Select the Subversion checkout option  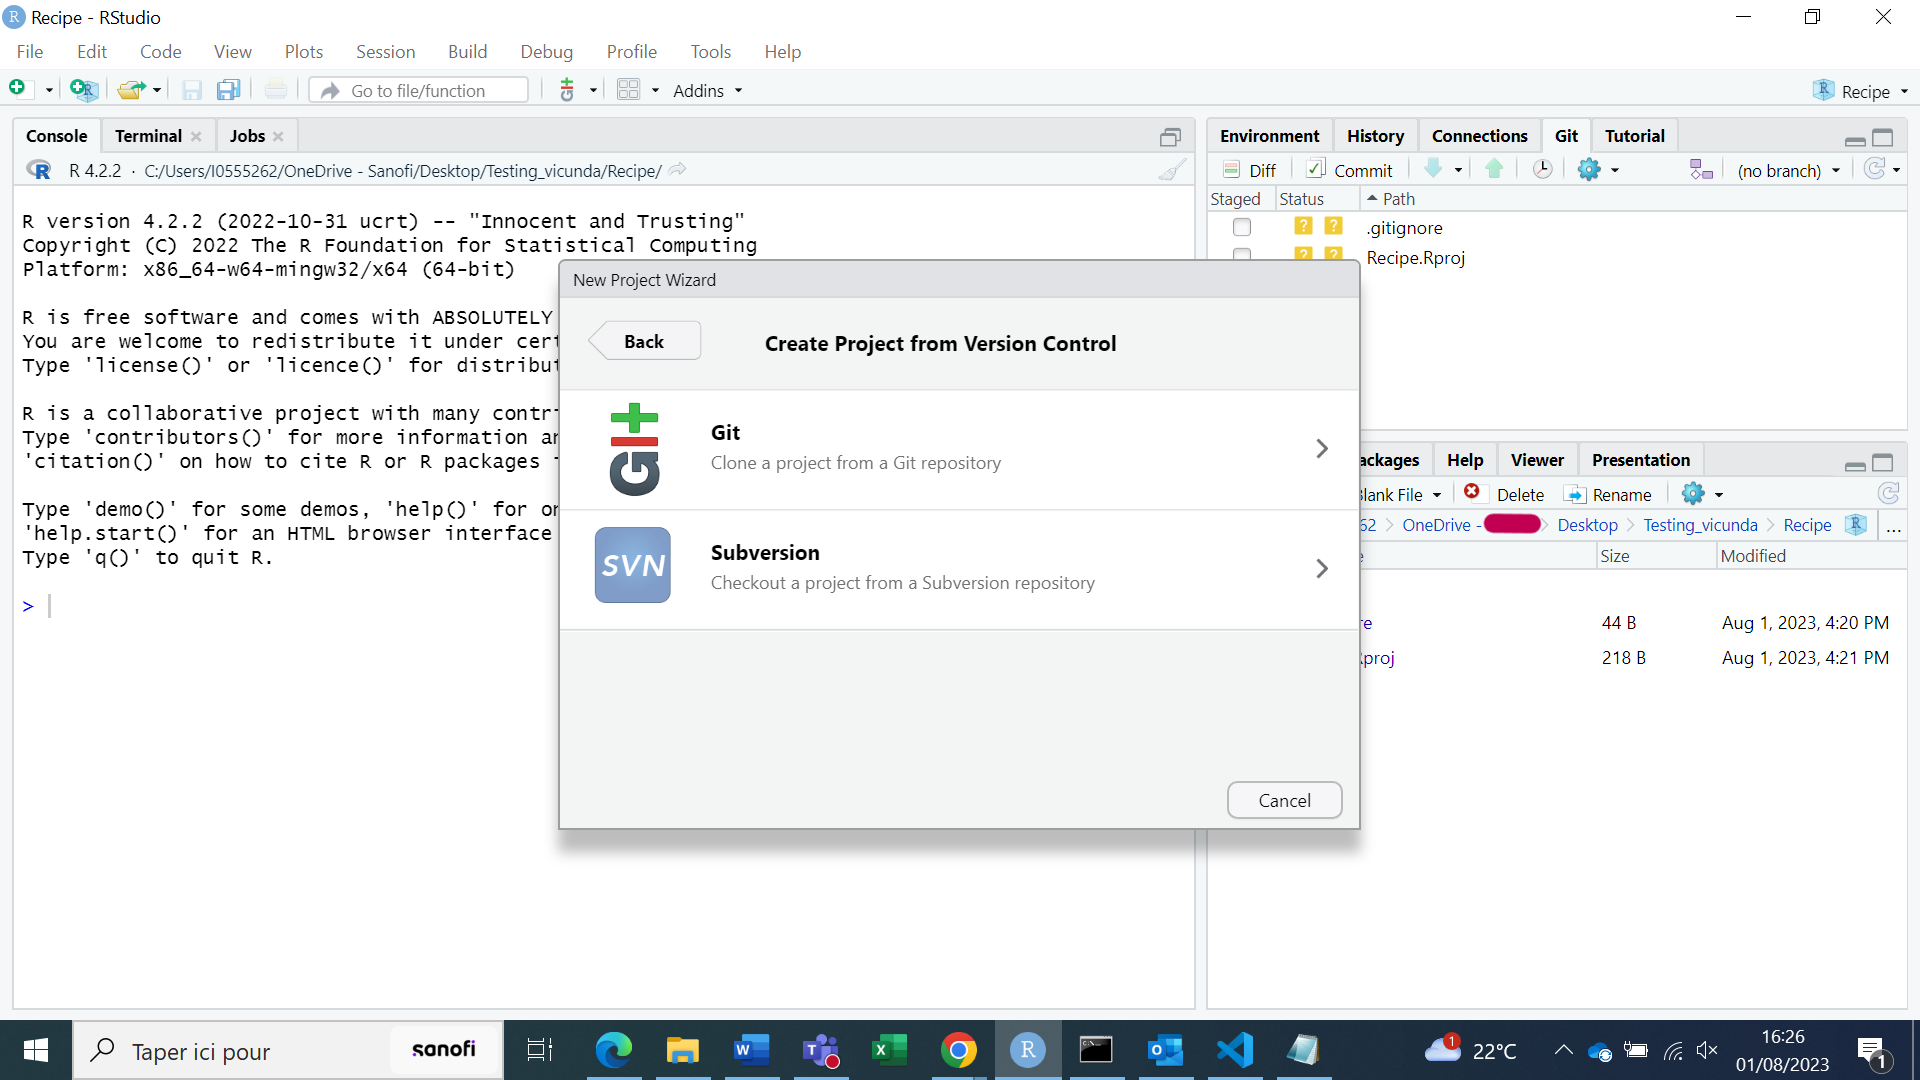coord(958,568)
